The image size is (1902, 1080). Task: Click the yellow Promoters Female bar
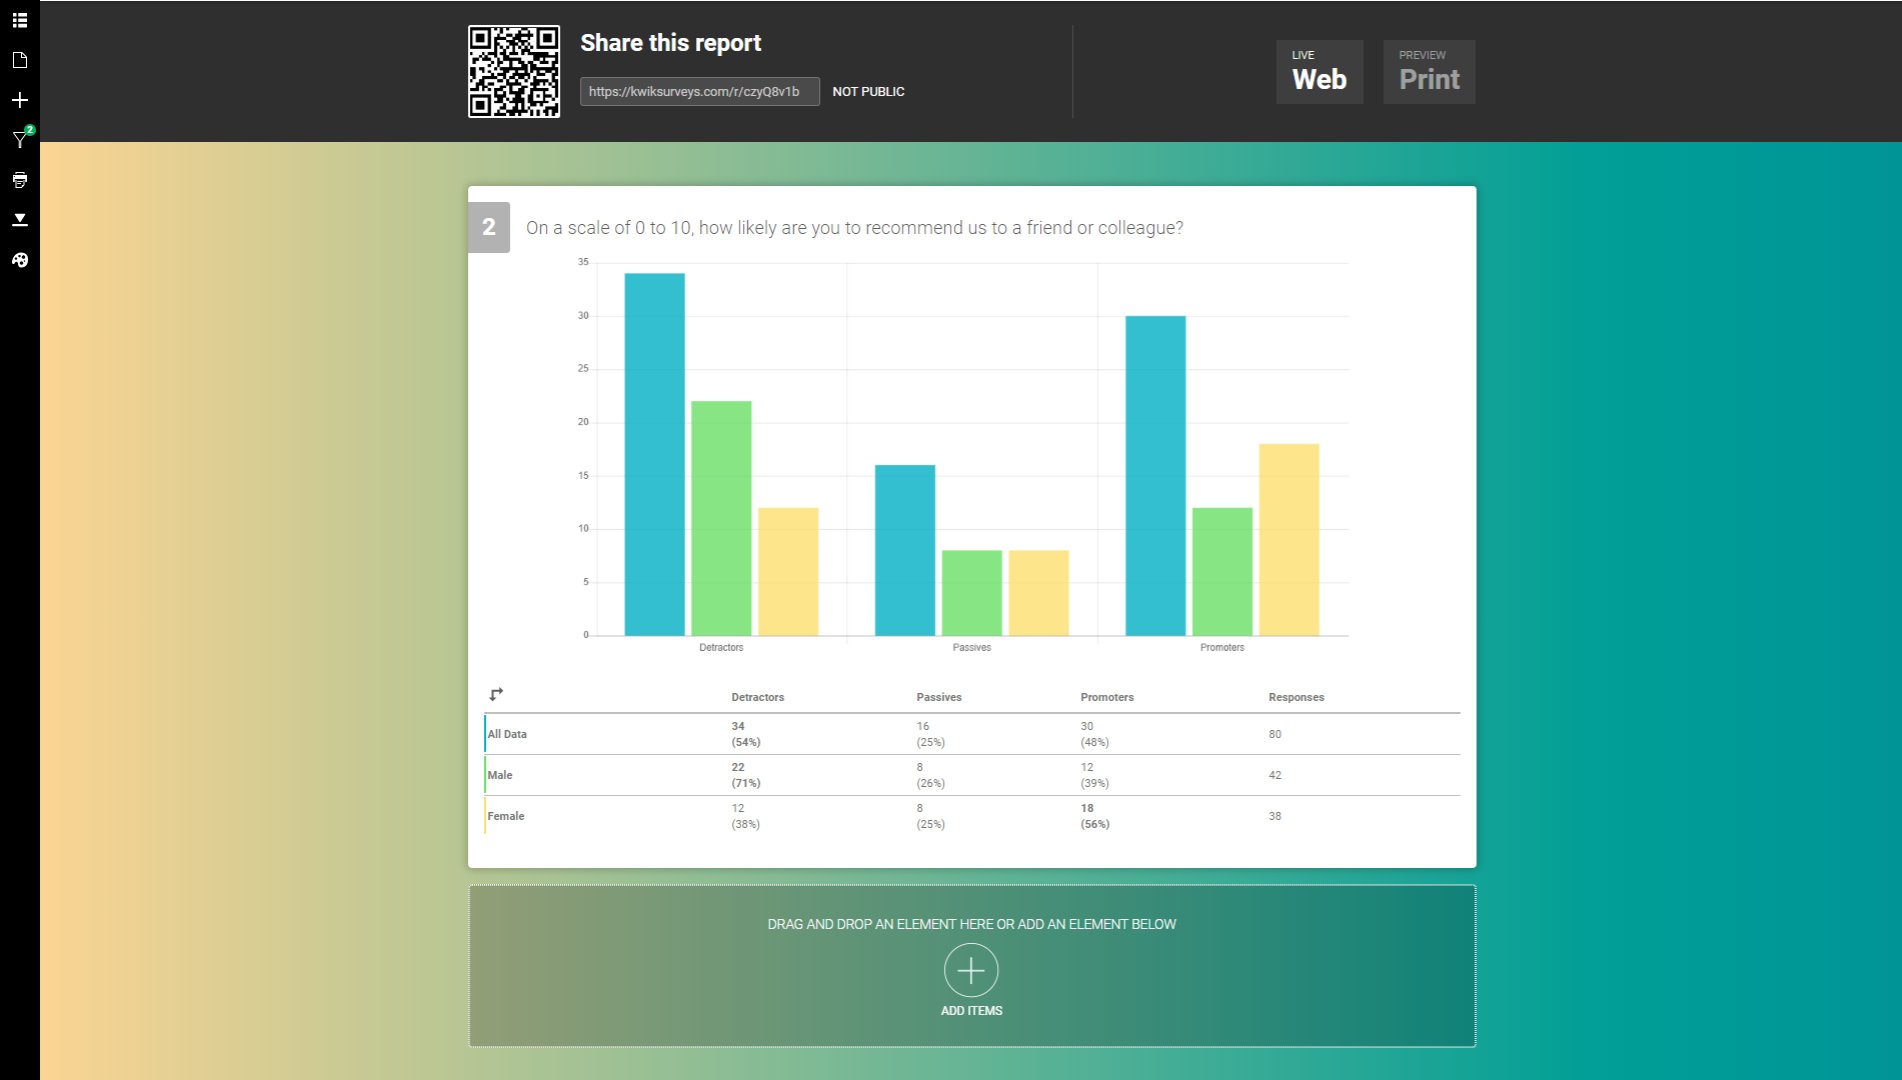(x=1288, y=539)
